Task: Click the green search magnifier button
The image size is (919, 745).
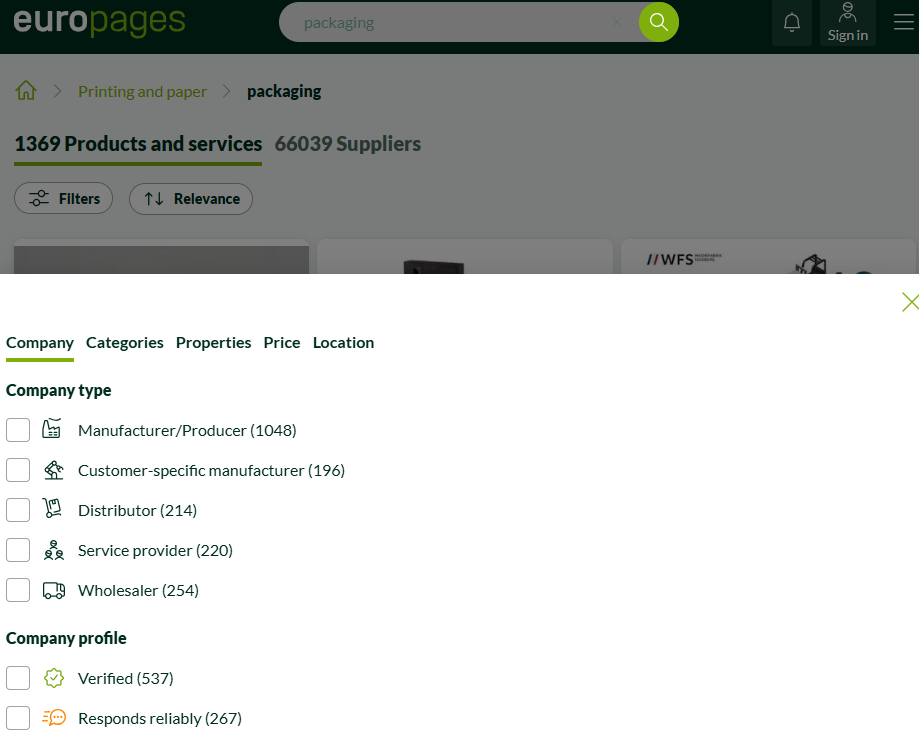Action: [658, 22]
